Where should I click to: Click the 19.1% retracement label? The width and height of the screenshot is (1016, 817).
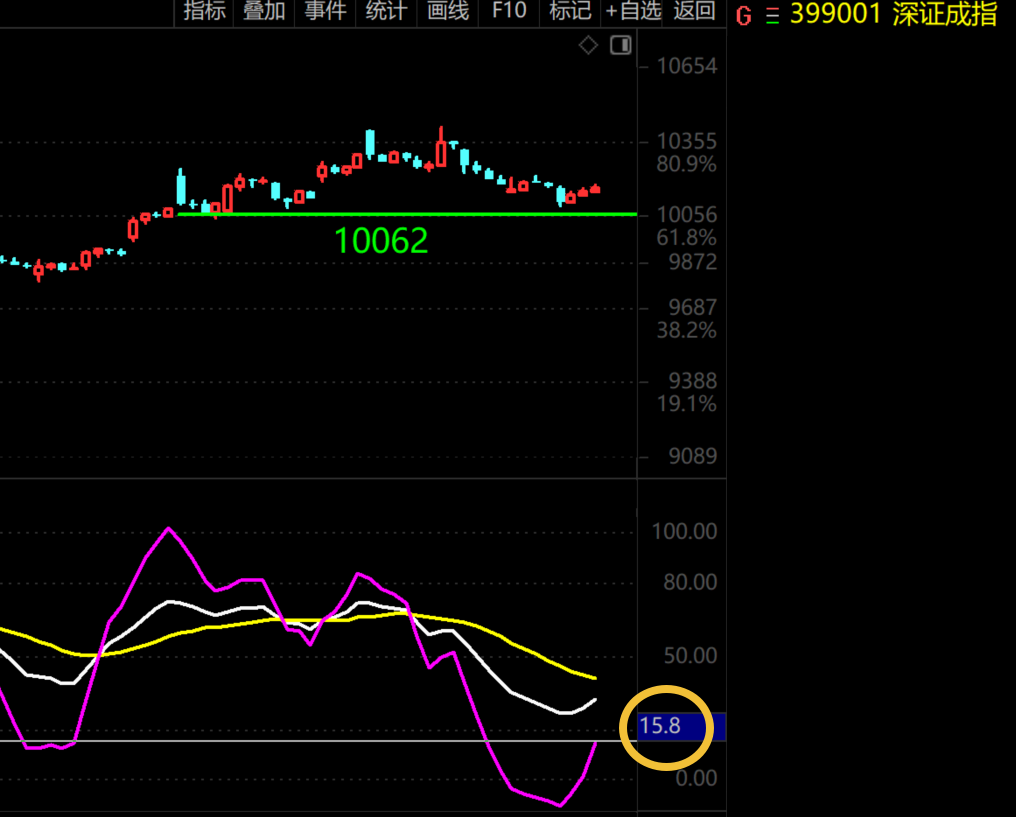687,404
